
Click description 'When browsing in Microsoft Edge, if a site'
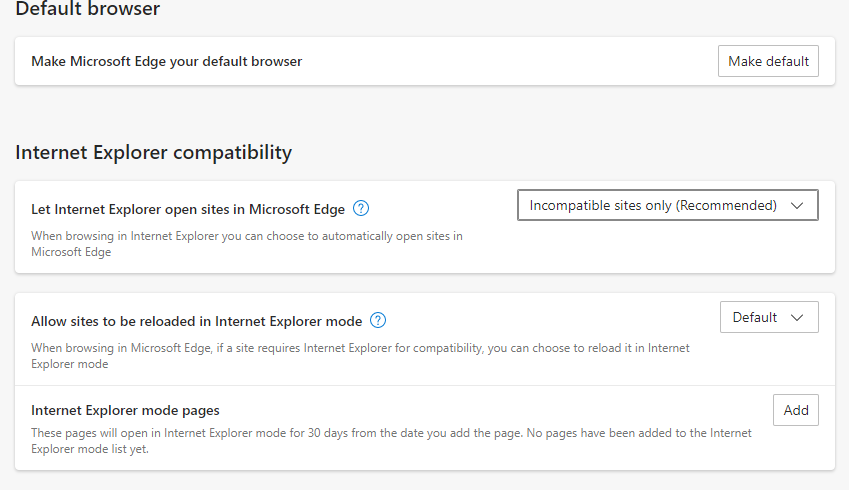pos(360,356)
